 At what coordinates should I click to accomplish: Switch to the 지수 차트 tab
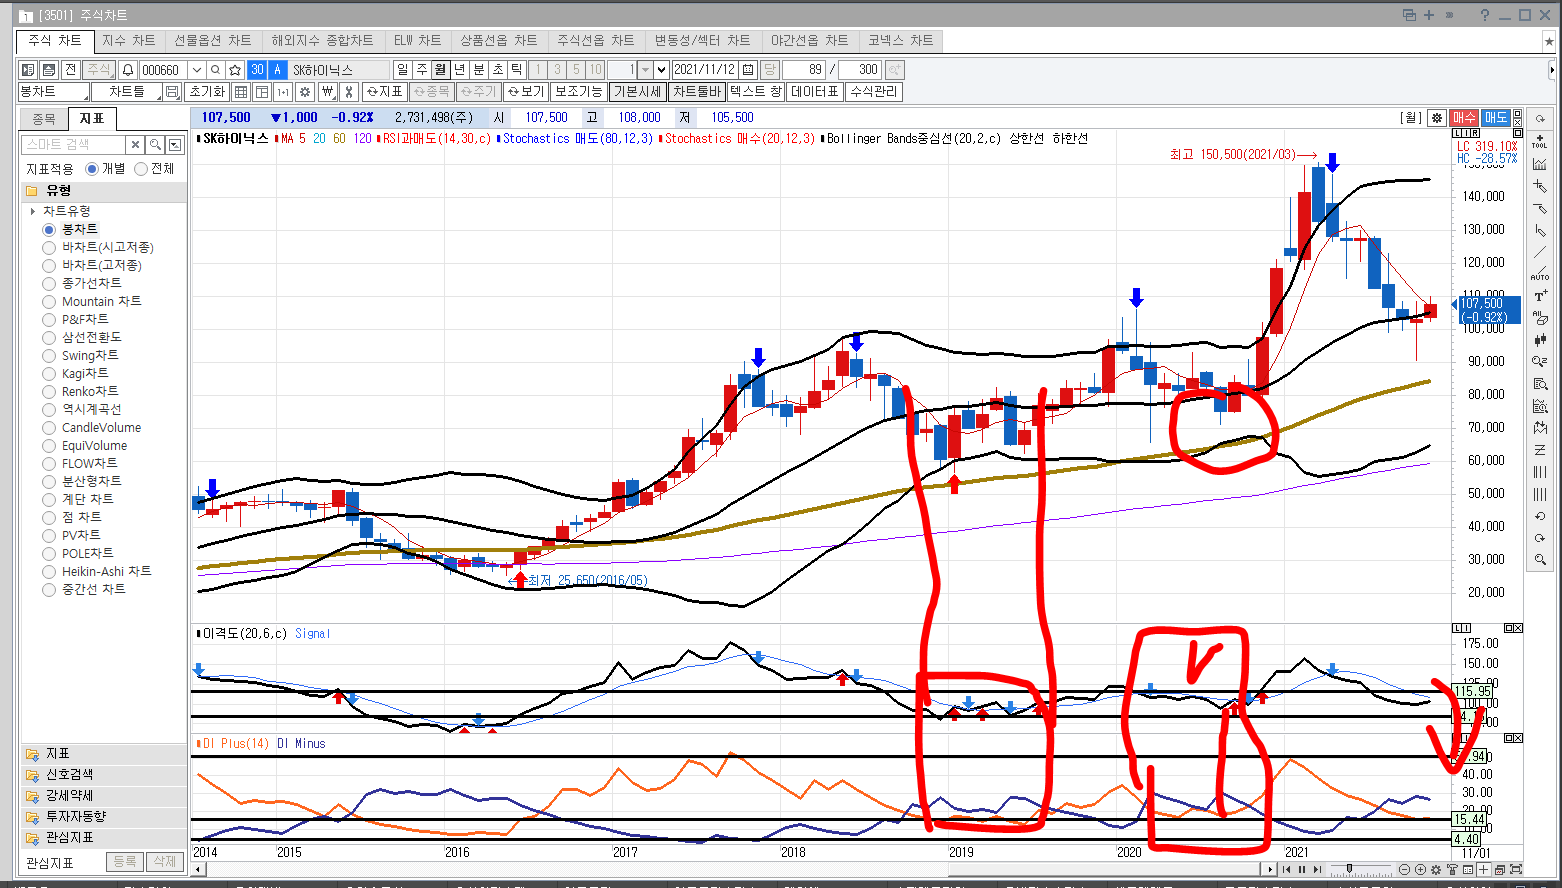click(x=129, y=40)
